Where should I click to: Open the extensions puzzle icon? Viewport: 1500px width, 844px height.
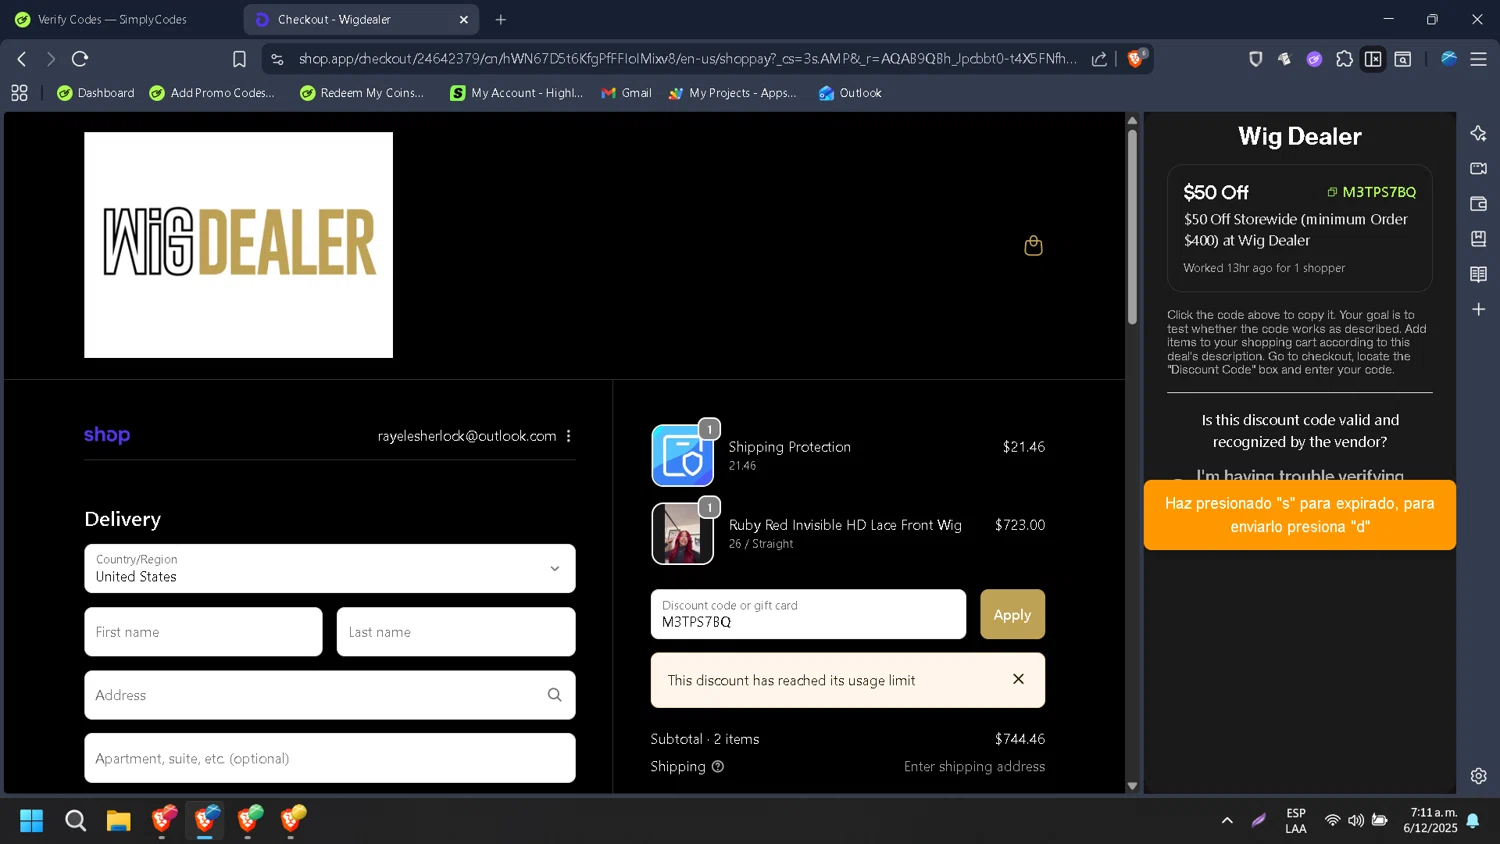point(1344,59)
